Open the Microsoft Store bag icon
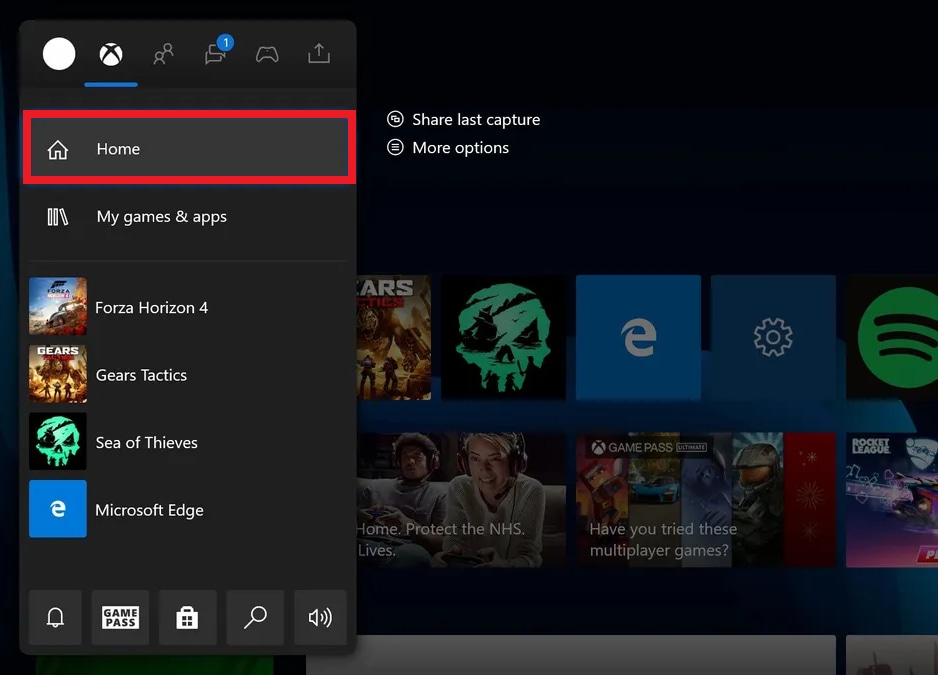The width and height of the screenshot is (938, 675). click(187, 617)
